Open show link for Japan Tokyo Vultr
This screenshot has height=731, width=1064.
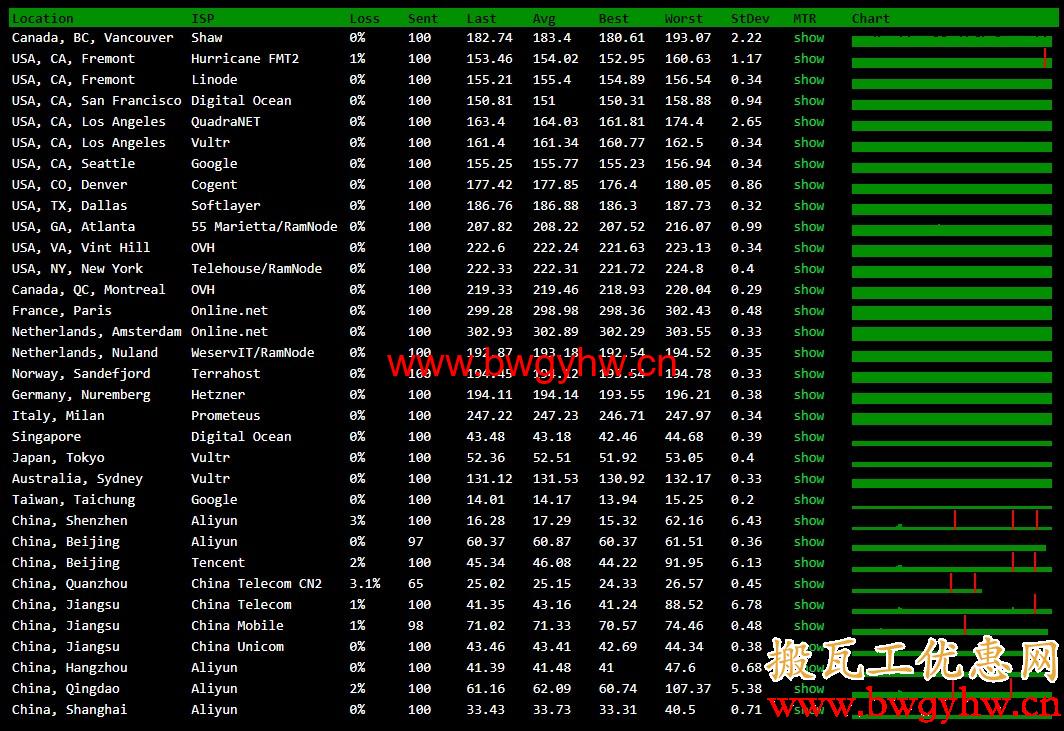click(x=809, y=458)
